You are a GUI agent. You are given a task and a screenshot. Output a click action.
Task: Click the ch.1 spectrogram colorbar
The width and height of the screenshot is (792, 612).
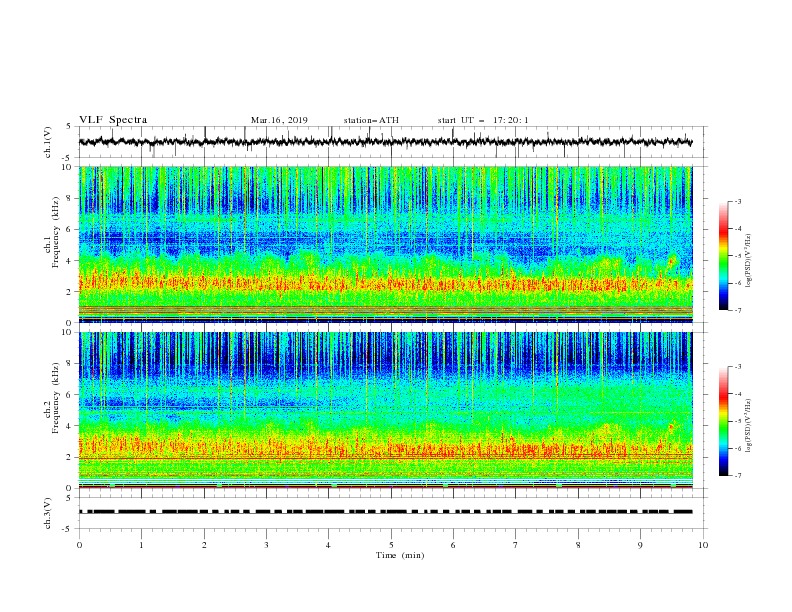click(x=723, y=256)
